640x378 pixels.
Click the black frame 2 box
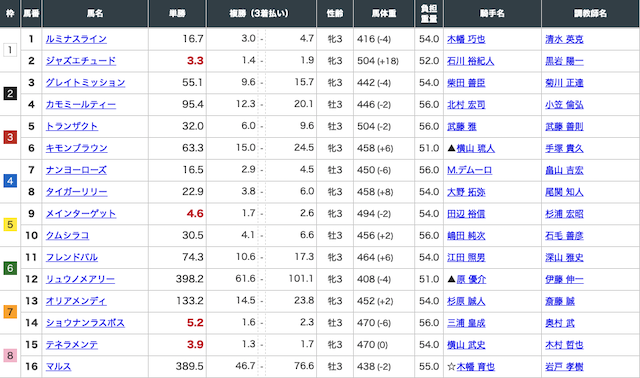tap(10, 93)
